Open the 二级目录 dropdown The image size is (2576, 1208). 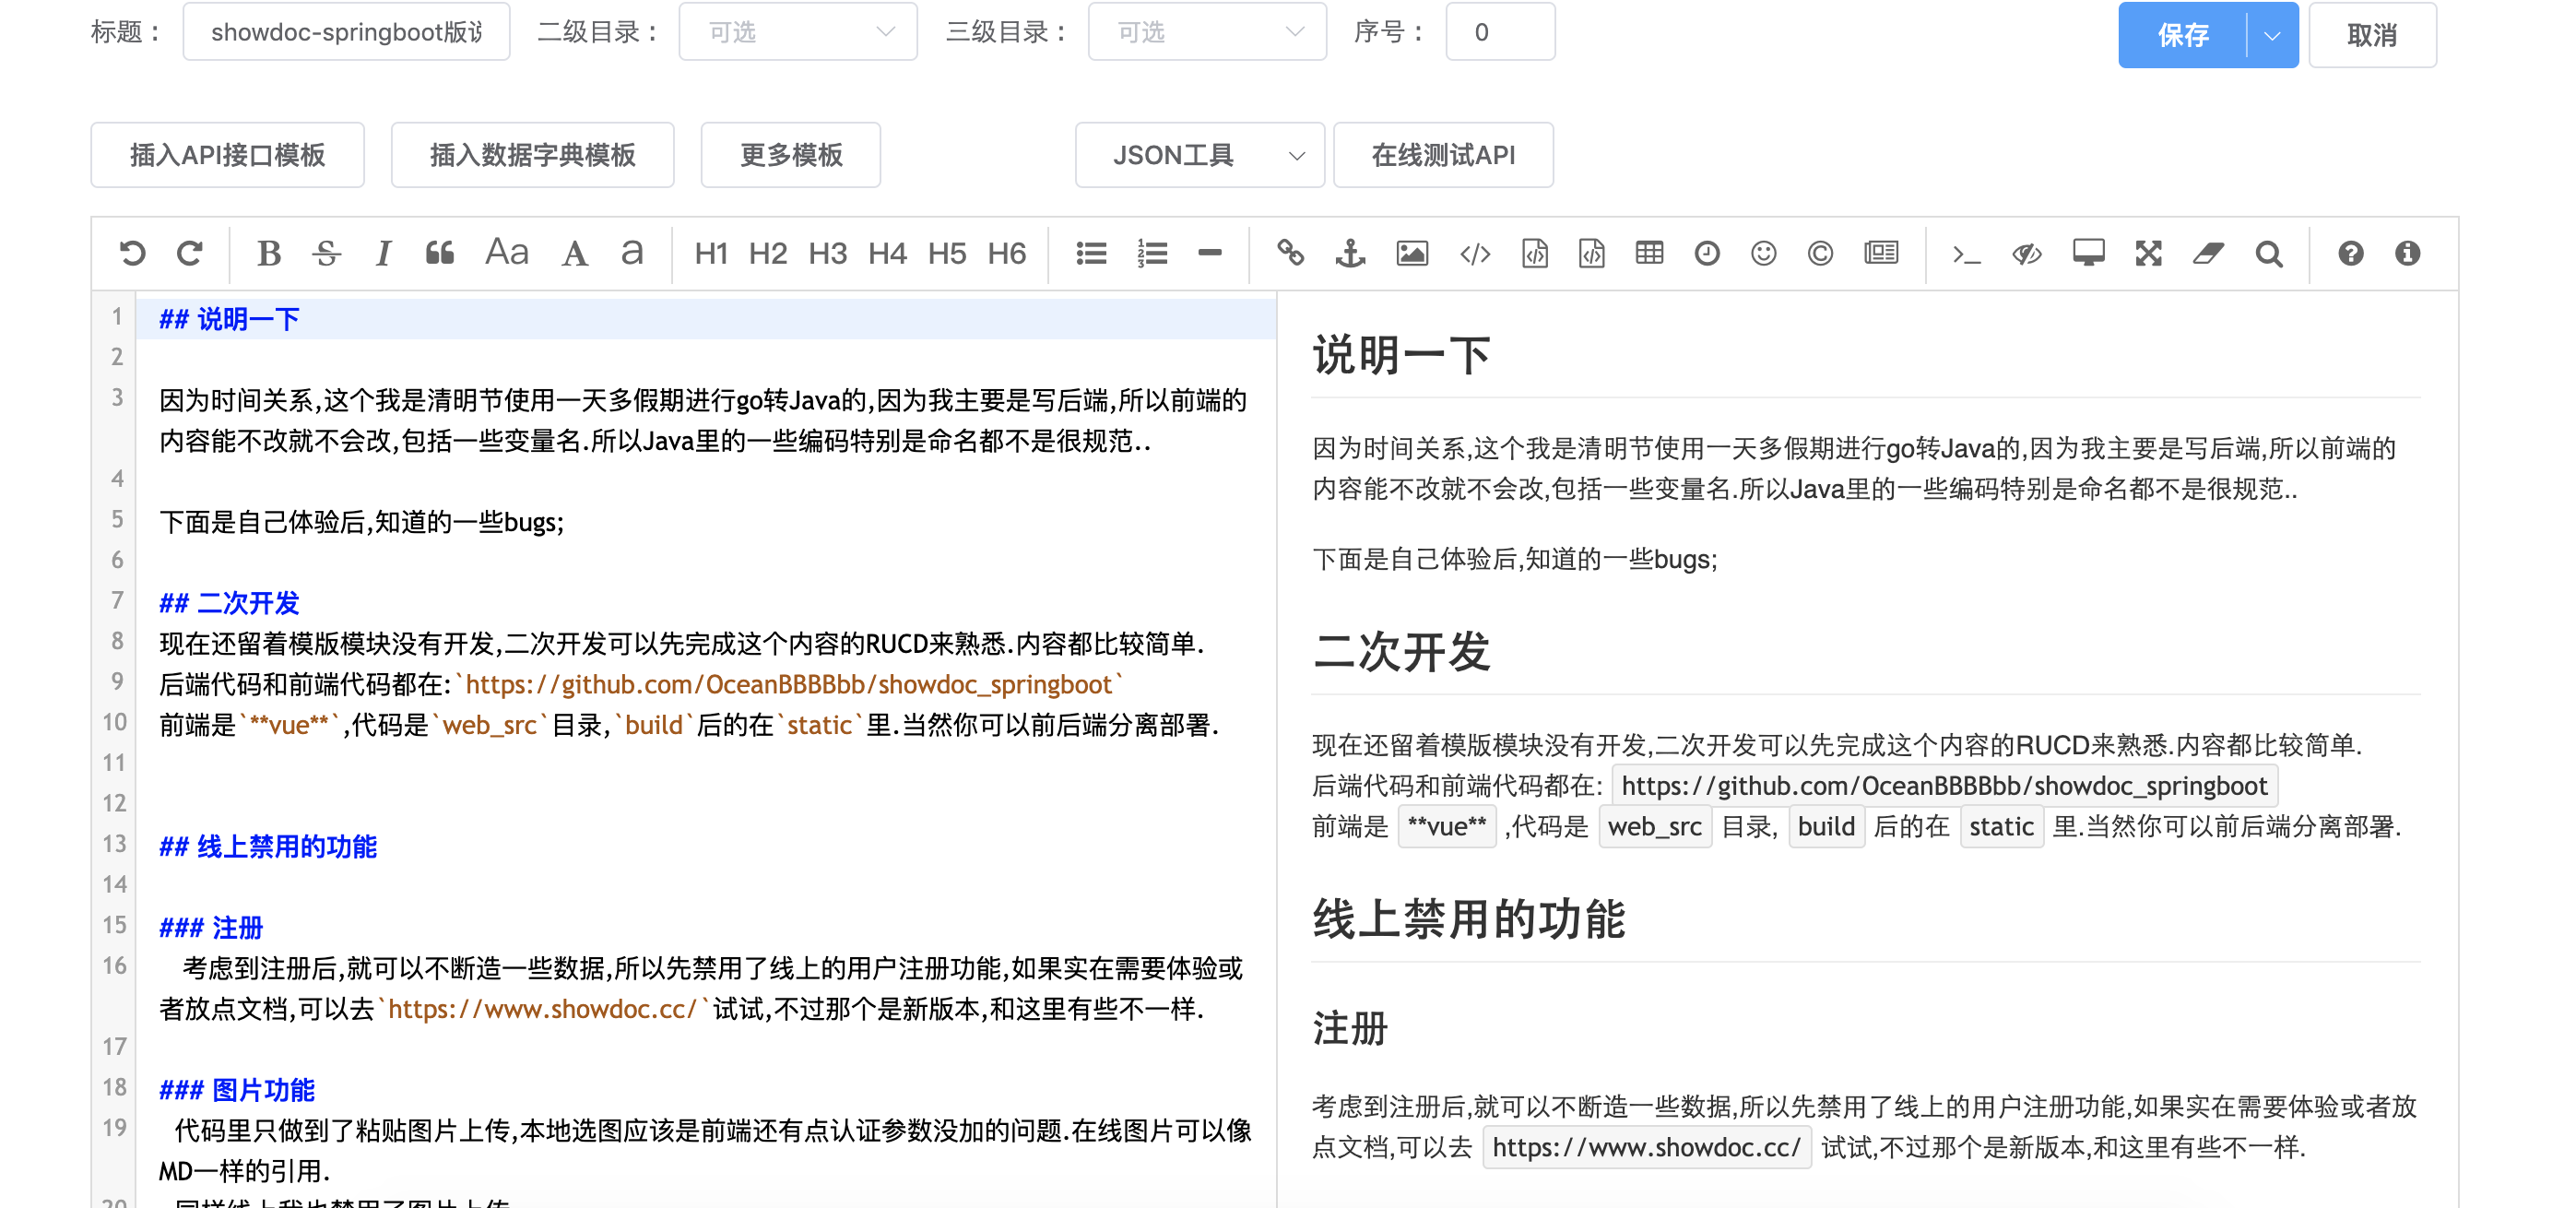click(x=798, y=32)
